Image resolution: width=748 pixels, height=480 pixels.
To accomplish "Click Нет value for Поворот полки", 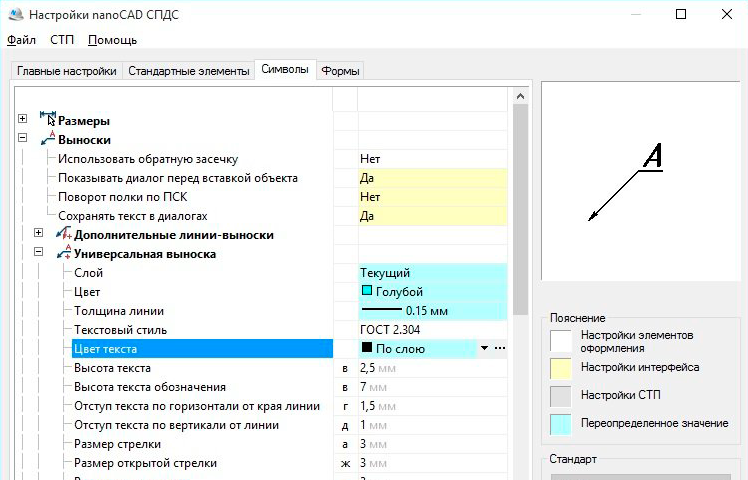I will click(433, 197).
